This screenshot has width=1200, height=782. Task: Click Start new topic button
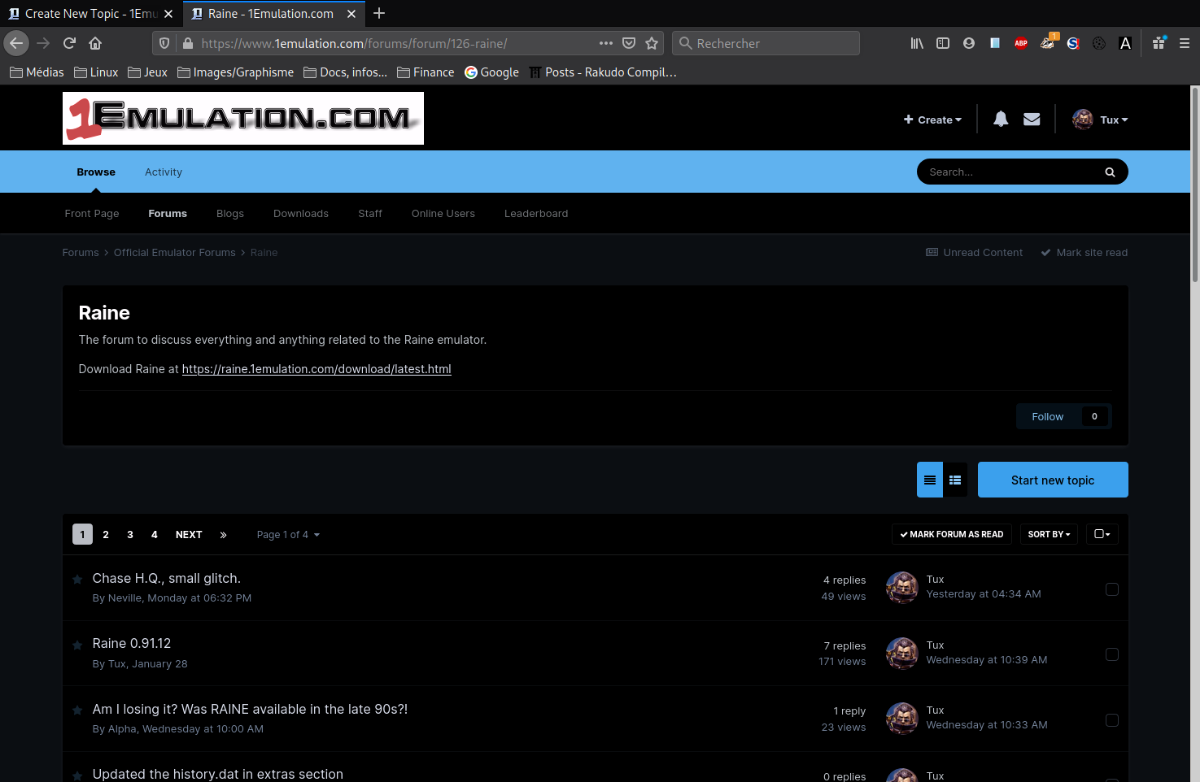click(1053, 480)
